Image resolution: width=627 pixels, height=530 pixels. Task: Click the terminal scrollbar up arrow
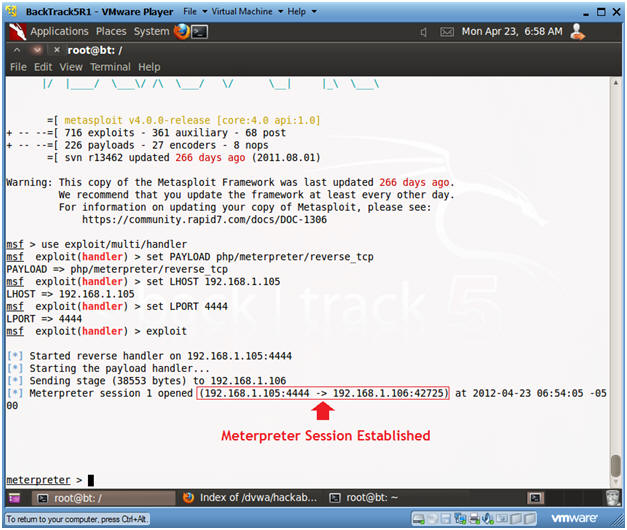(x=615, y=83)
